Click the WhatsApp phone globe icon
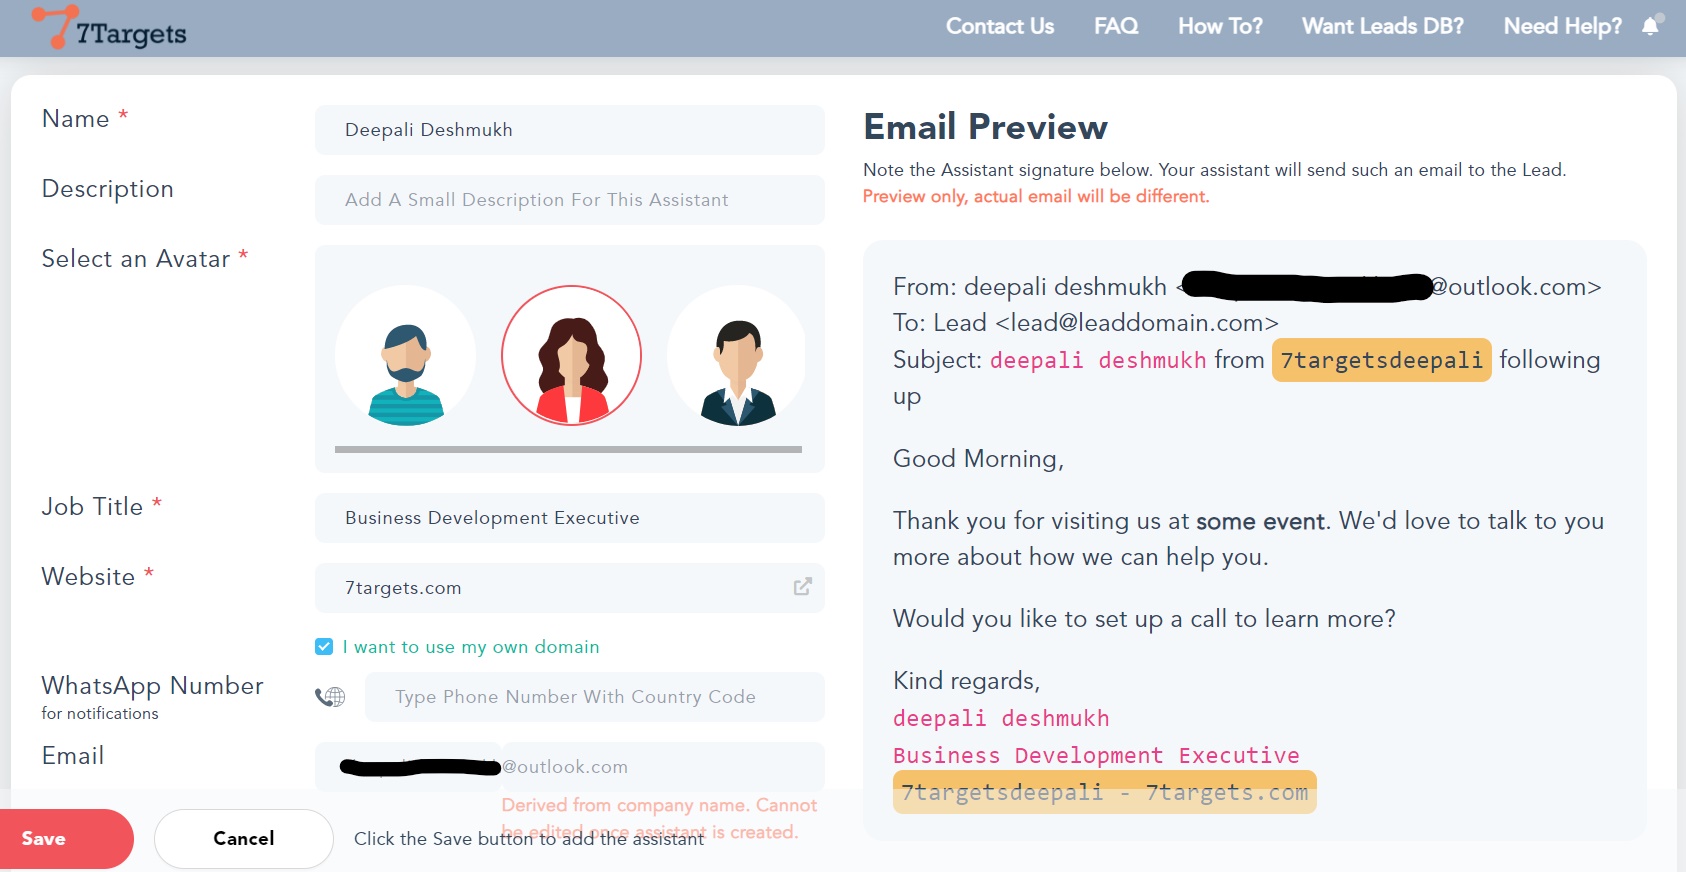Screen dimensions: 1686x872 coord(330,697)
